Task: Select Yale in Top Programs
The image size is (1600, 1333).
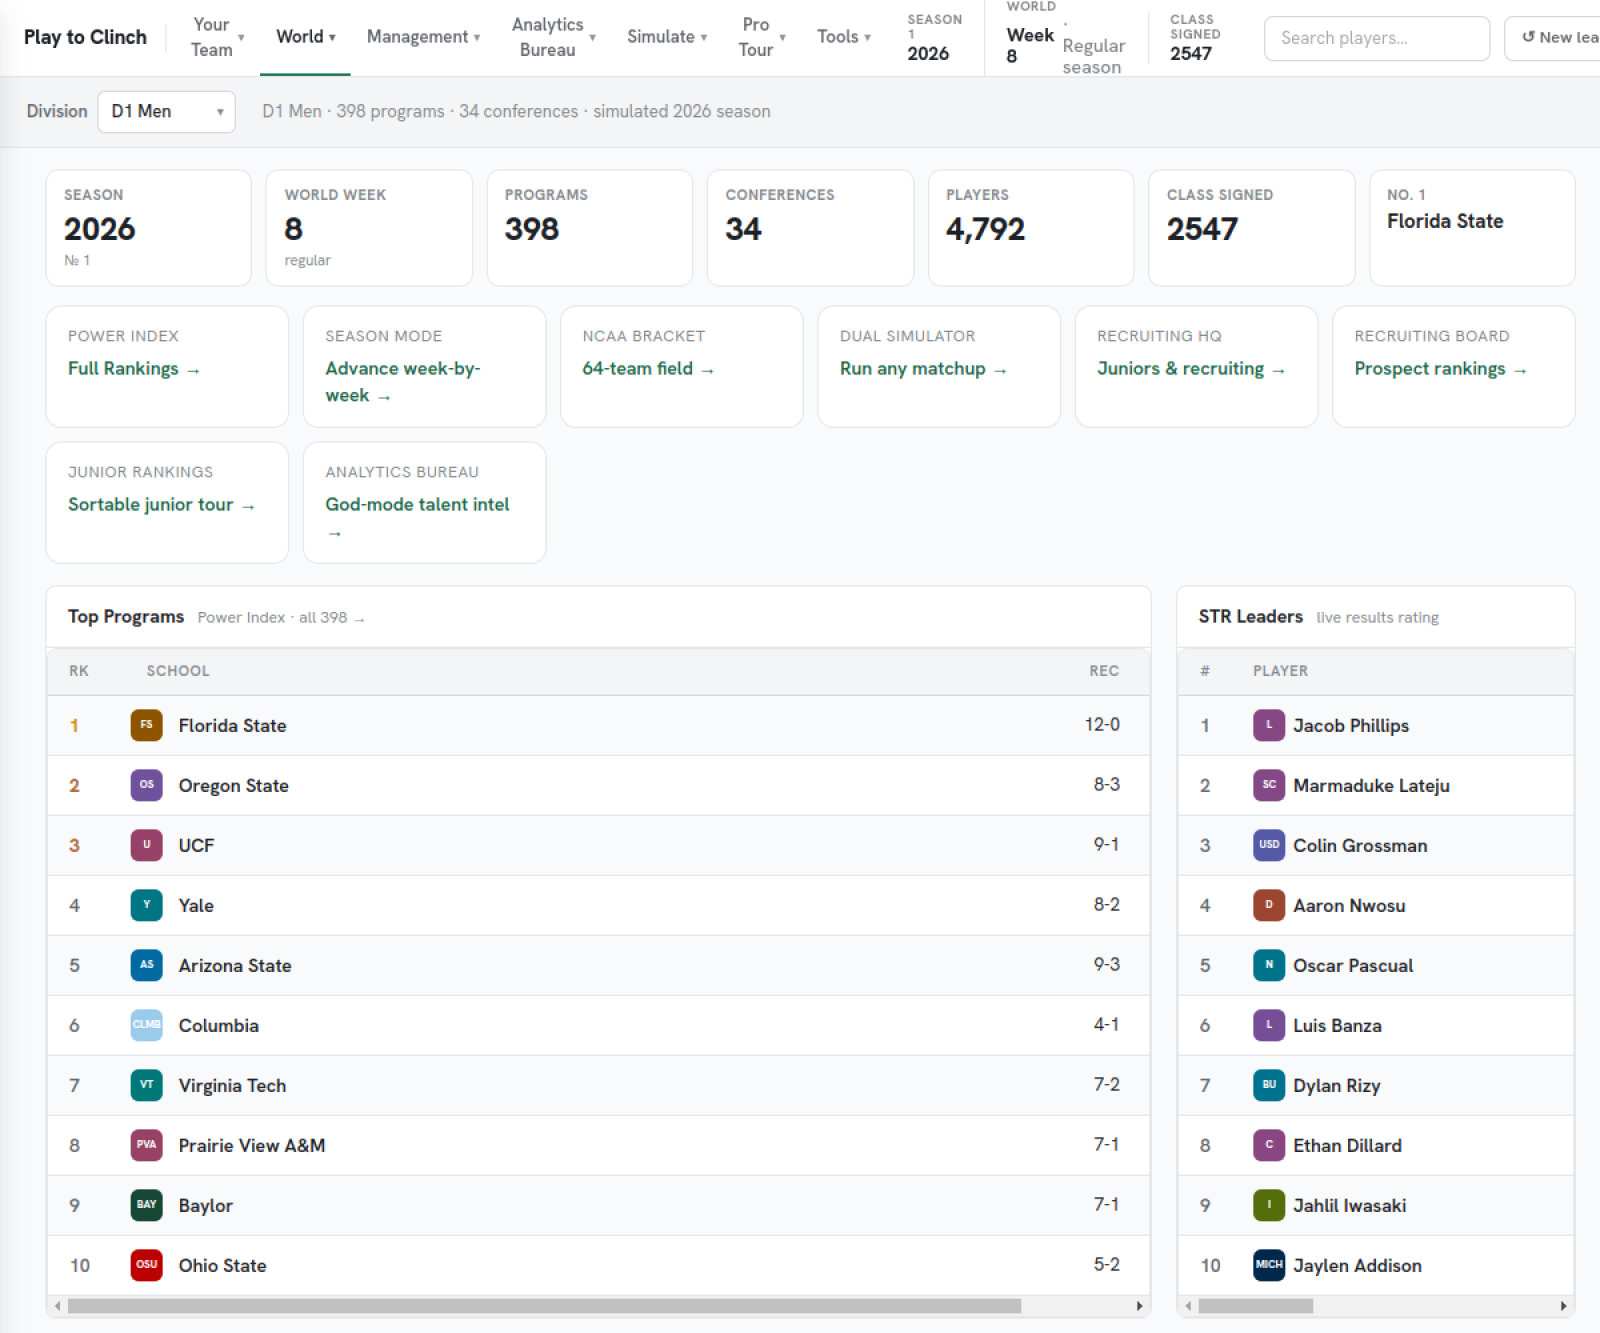Action: click(x=196, y=906)
